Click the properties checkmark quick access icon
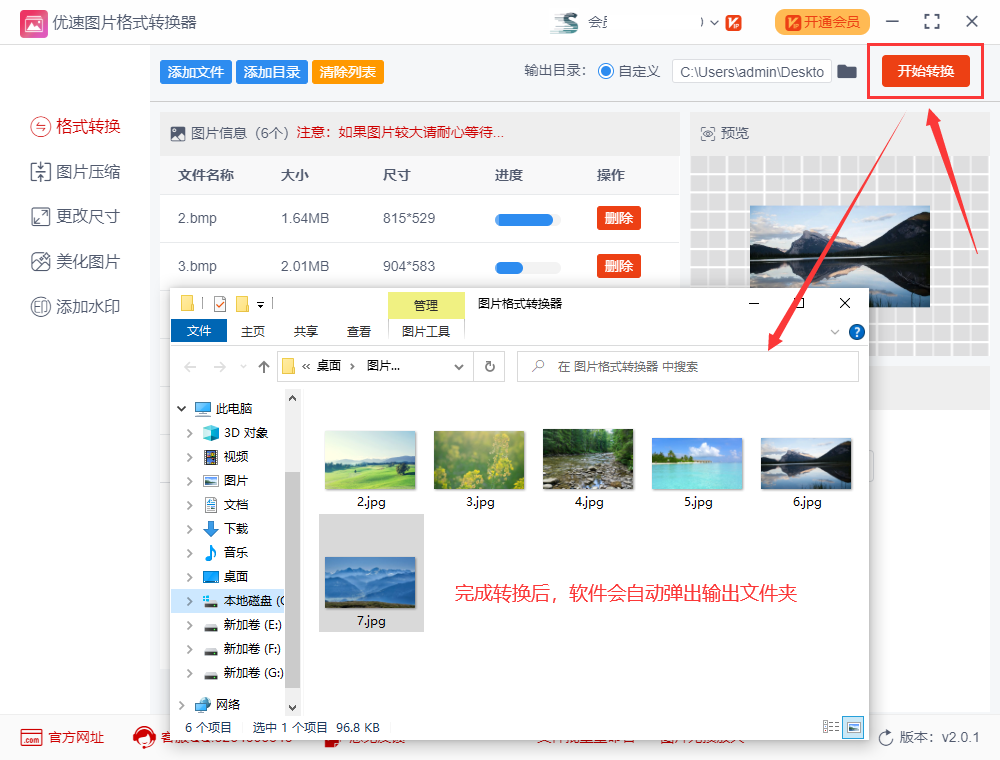 (x=220, y=303)
